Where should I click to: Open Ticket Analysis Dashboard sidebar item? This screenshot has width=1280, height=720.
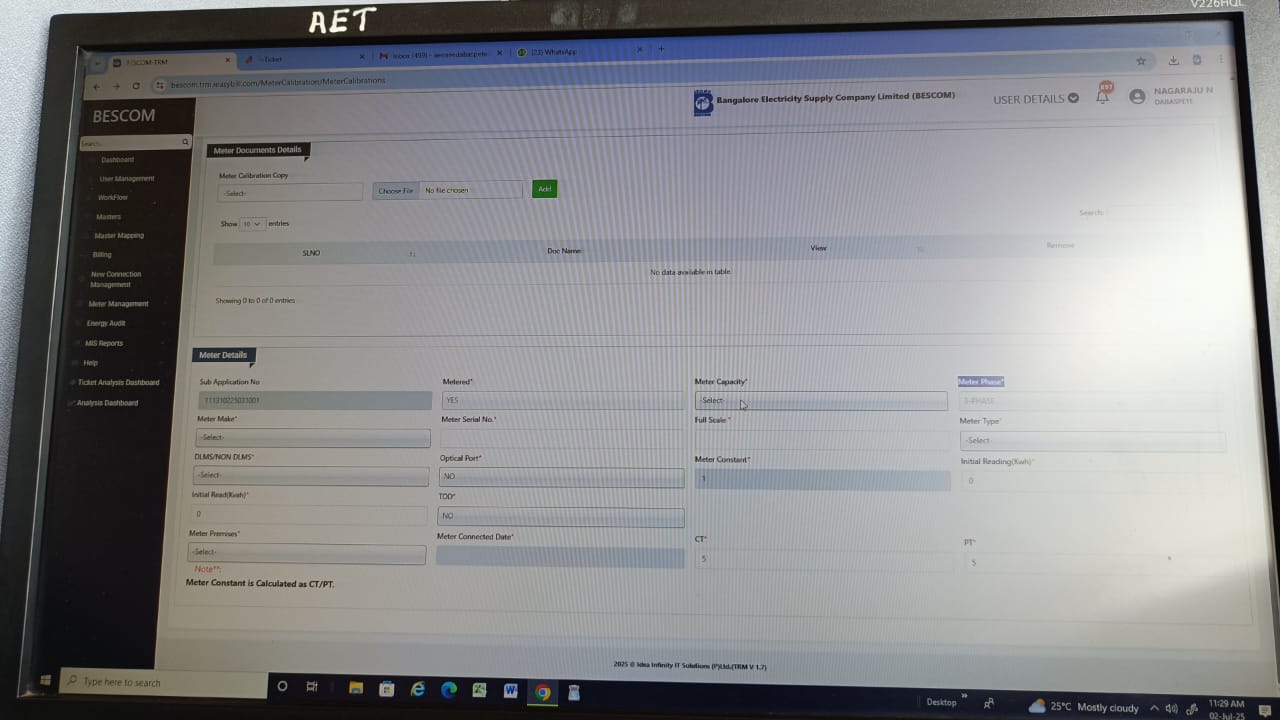[x=118, y=383]
